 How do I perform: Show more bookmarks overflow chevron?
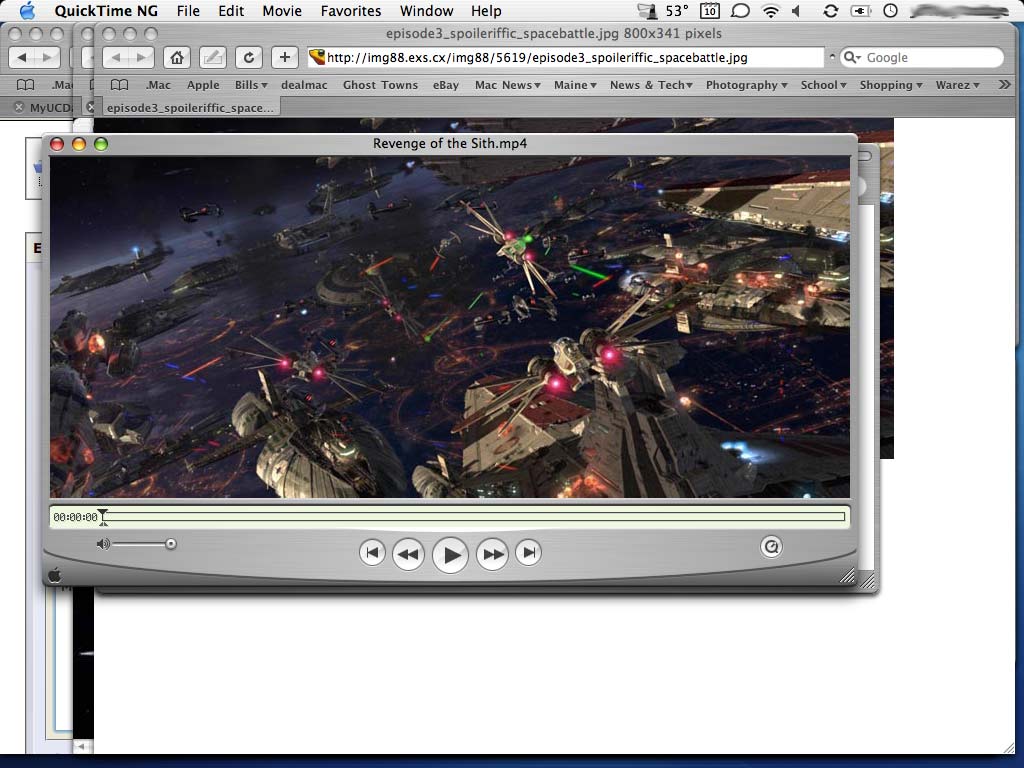[1005, 85]
